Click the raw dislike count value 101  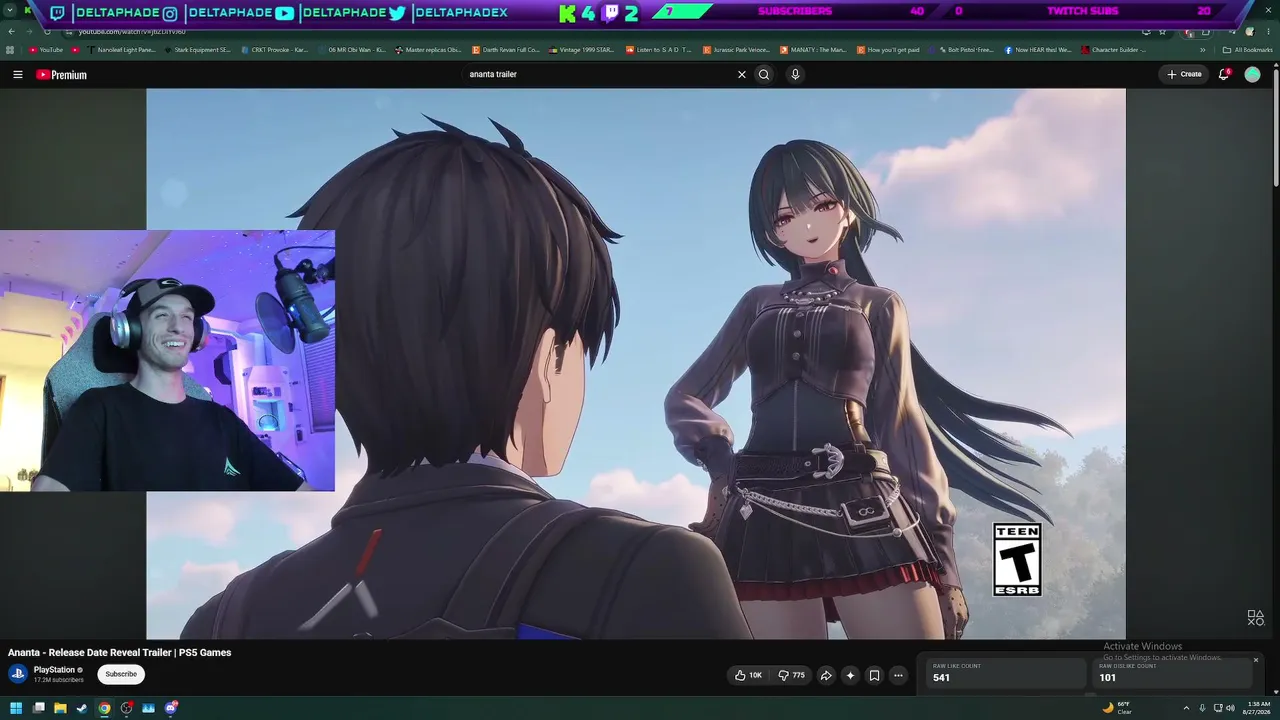(x=1107, y=678)
